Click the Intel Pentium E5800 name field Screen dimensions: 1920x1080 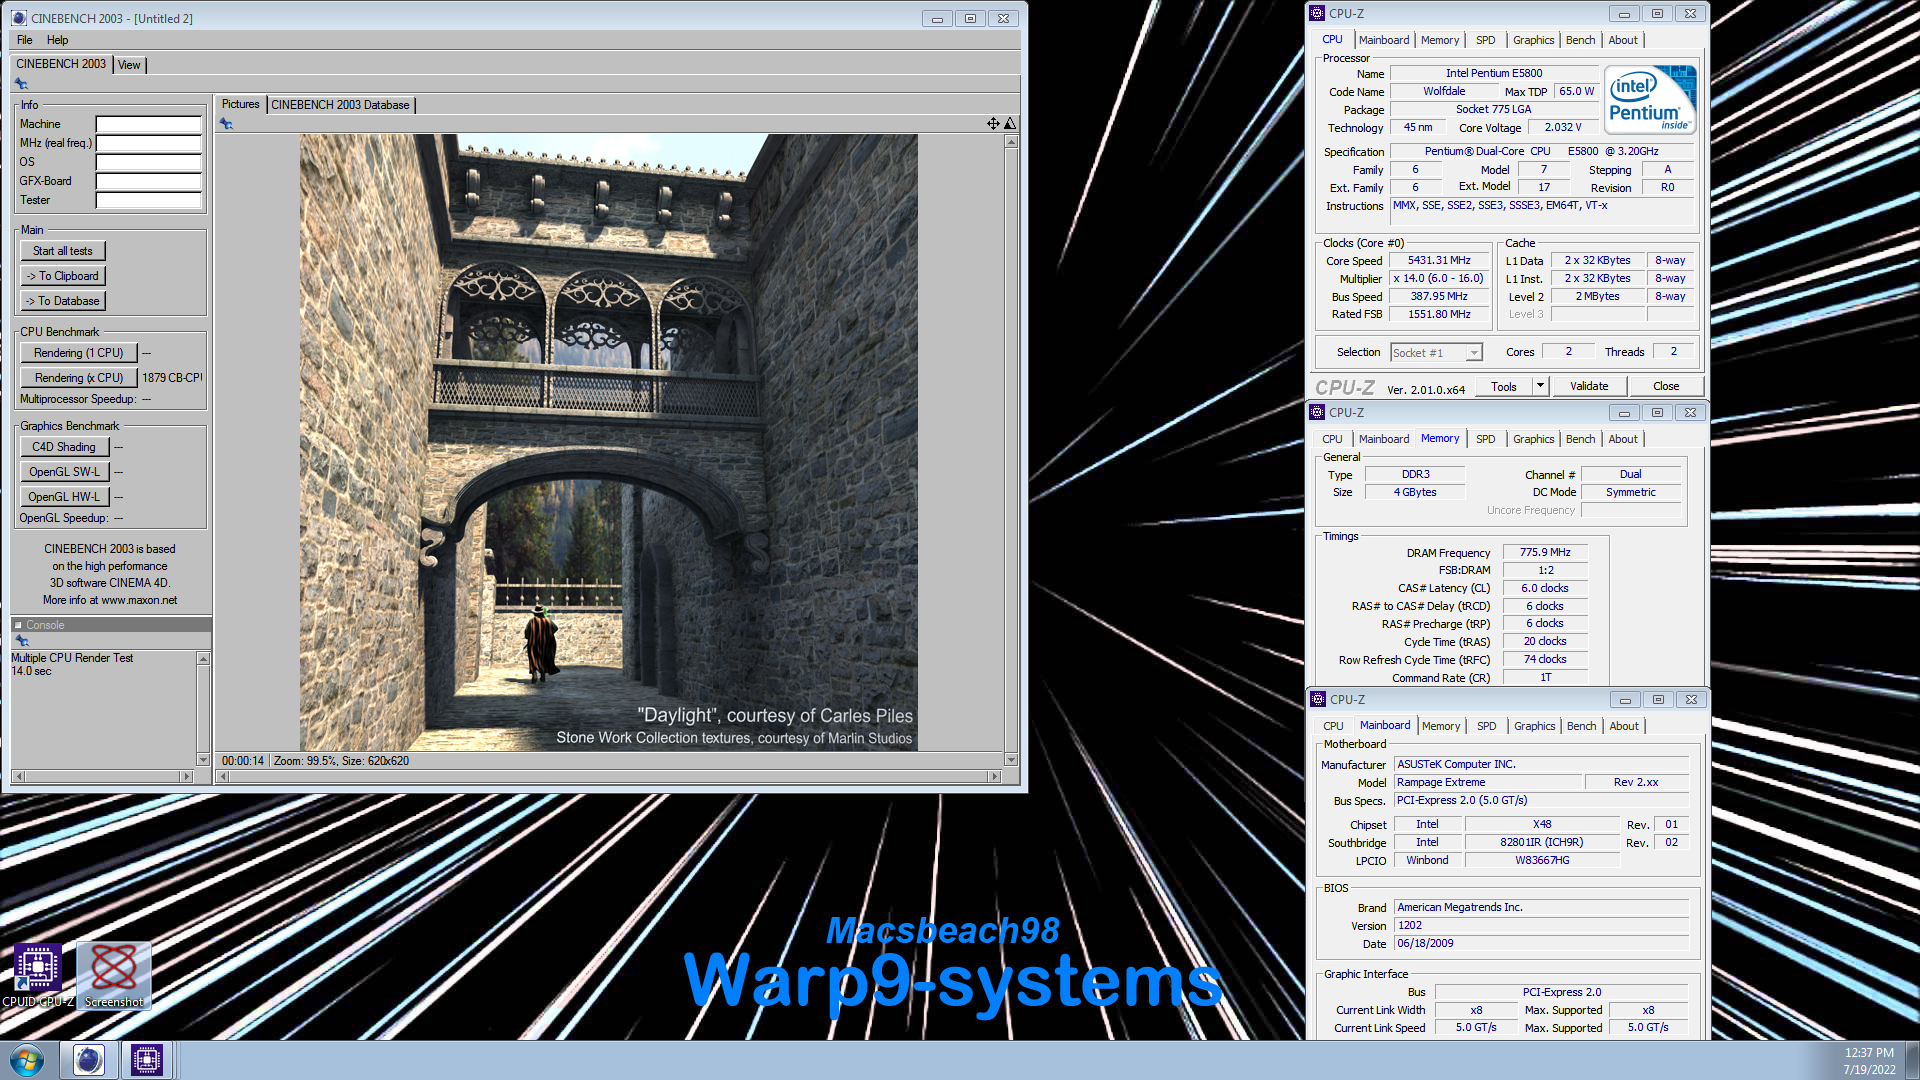pos(1494,73)
